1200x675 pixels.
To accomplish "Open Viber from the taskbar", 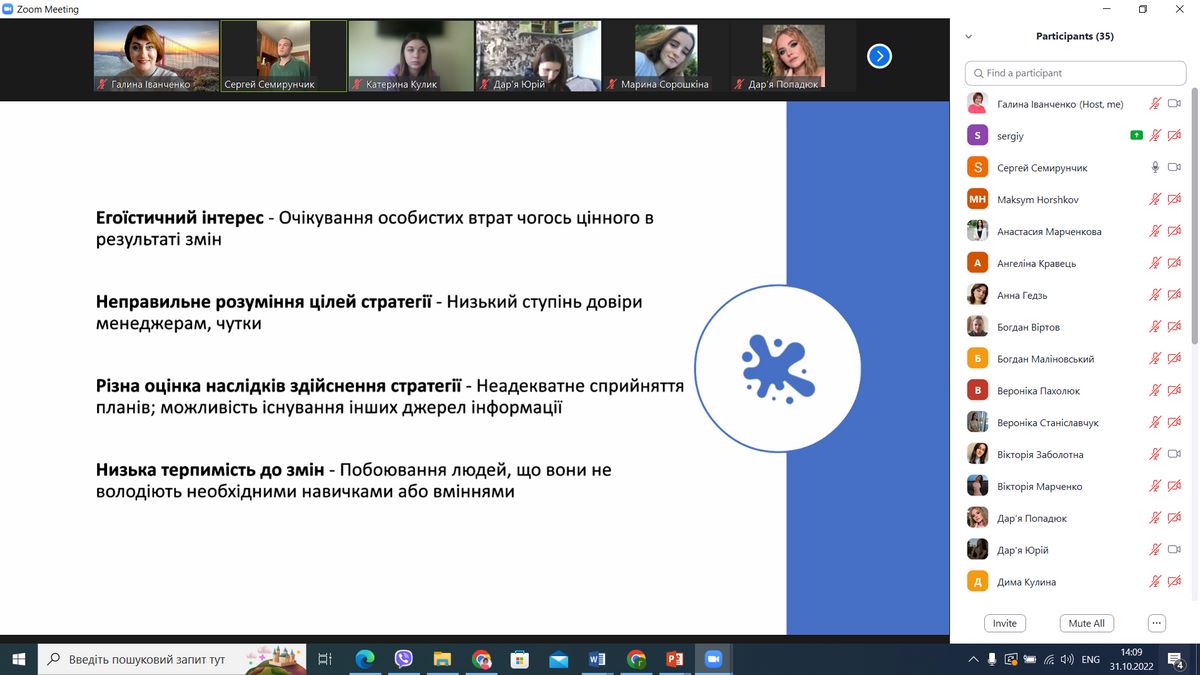I will coord(404,659).
